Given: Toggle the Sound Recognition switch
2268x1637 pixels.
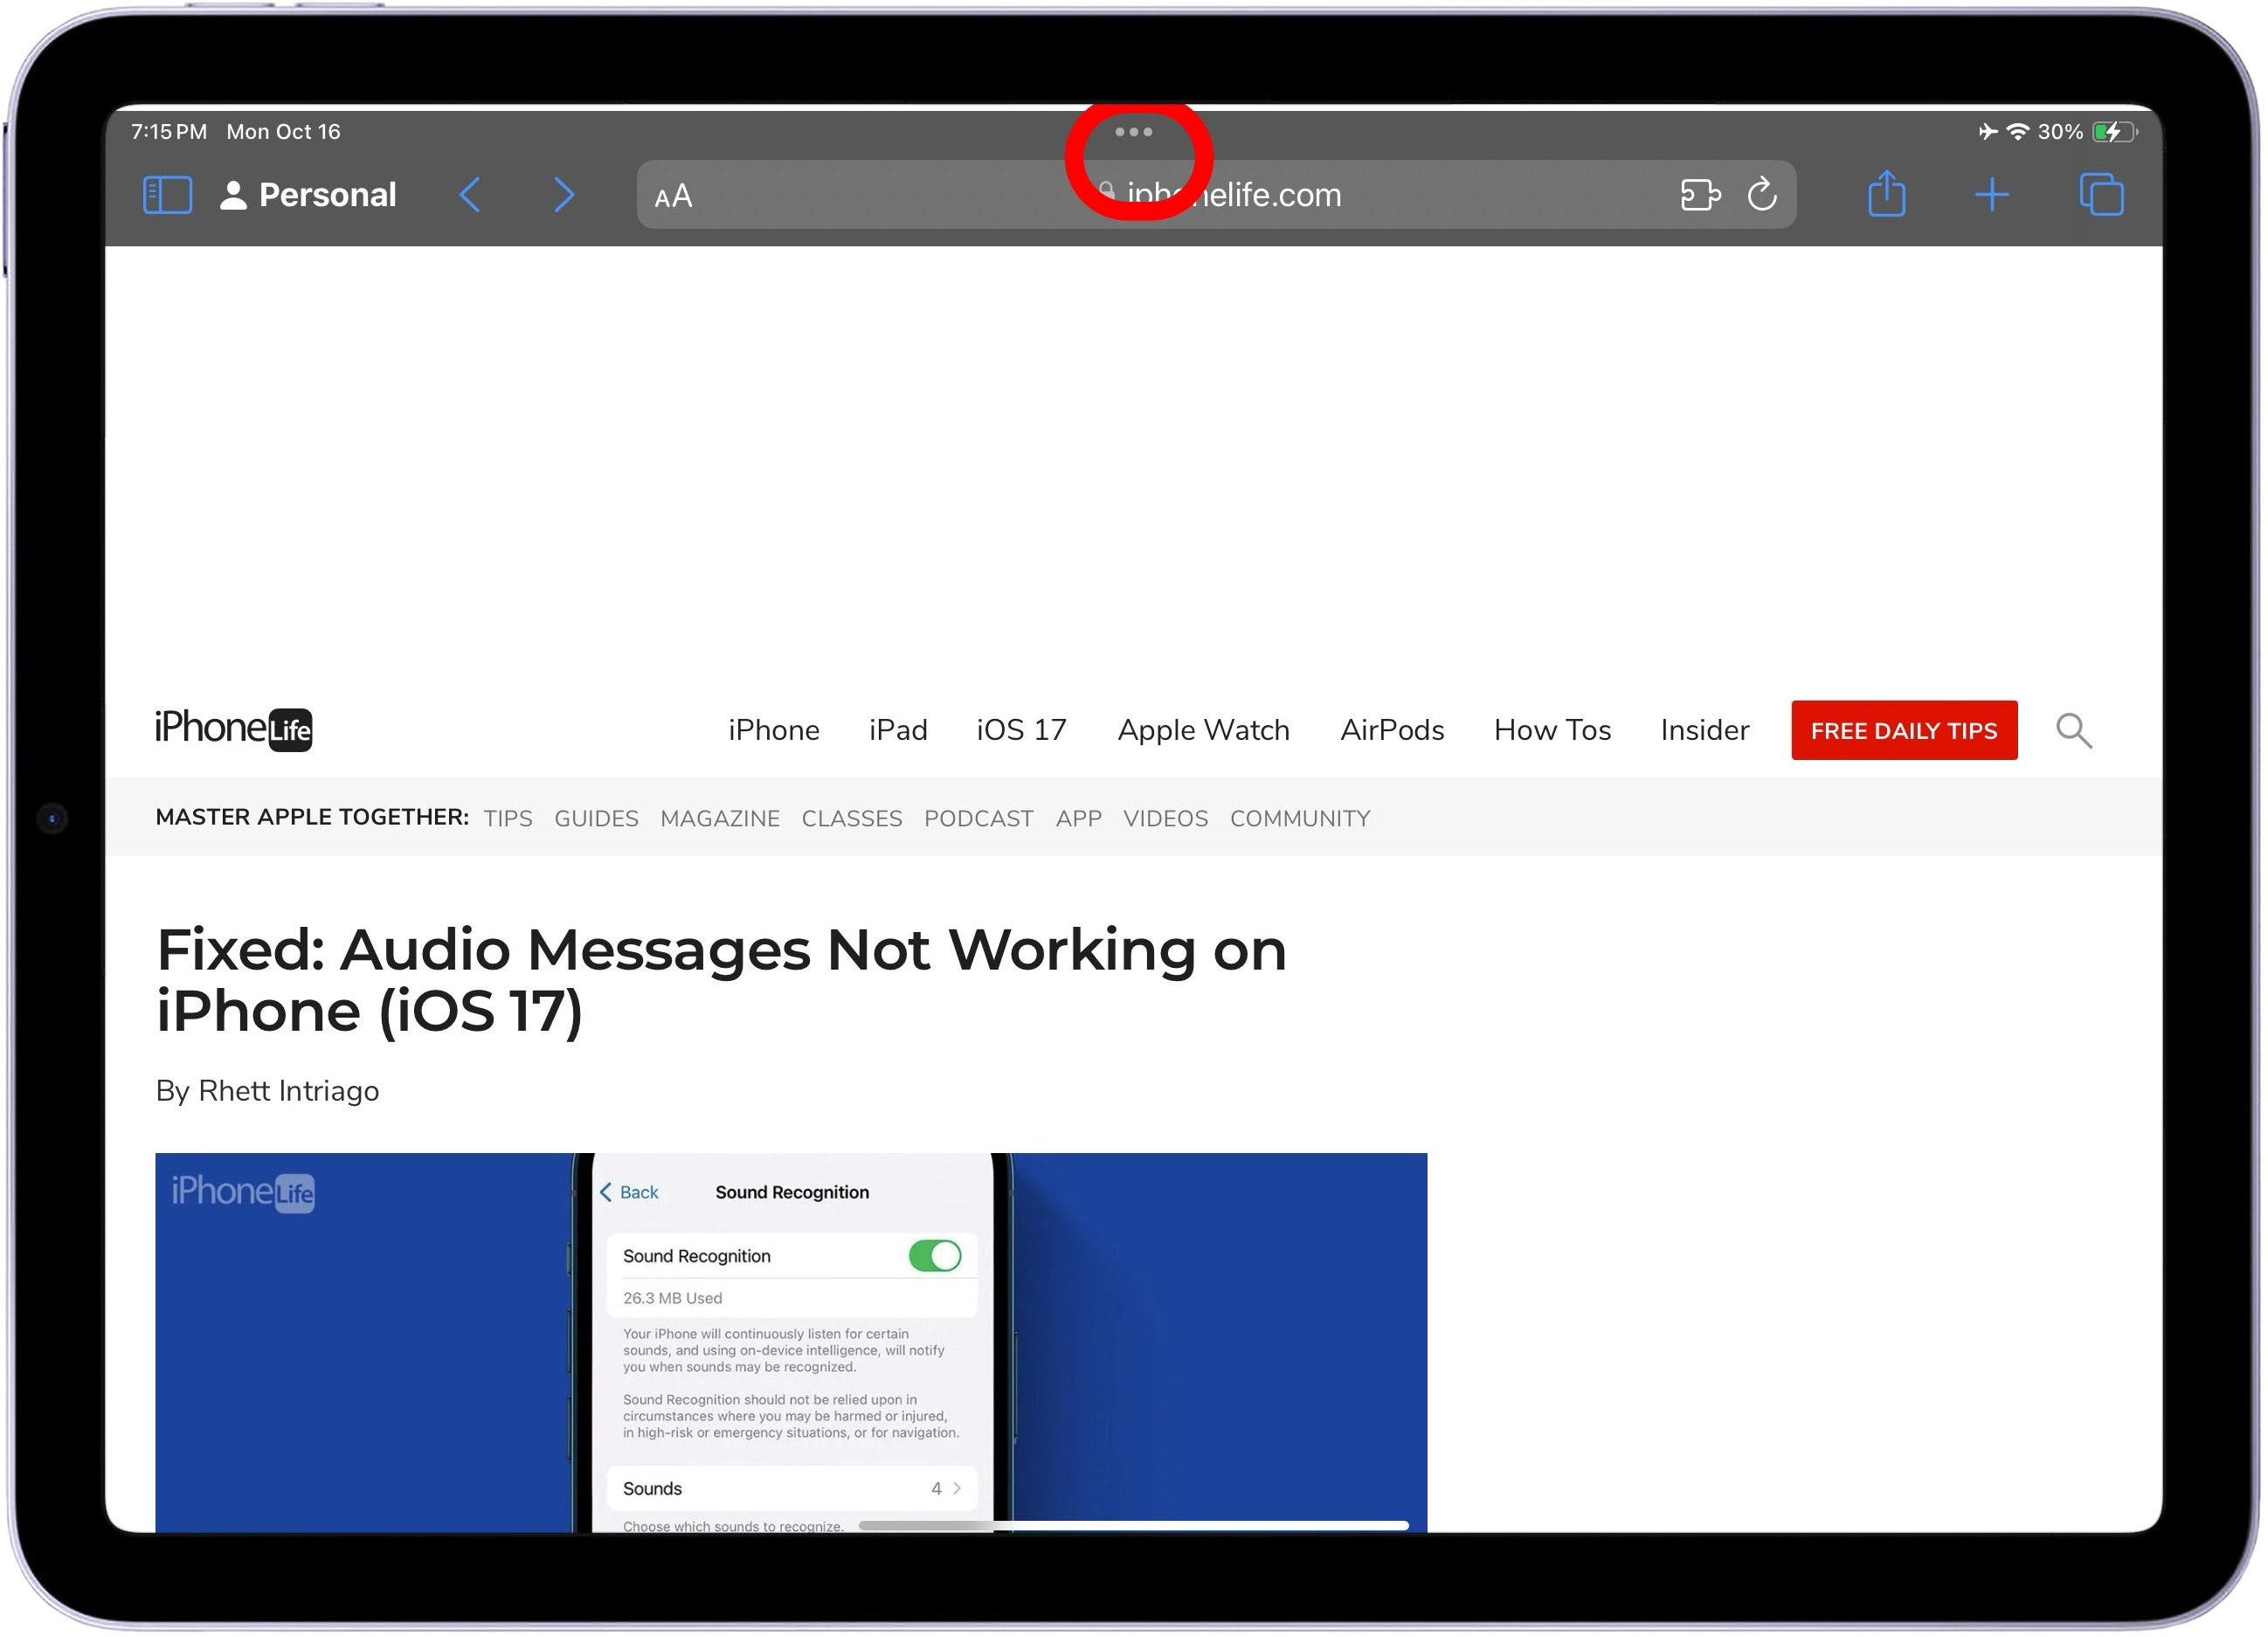Looking at the screenshot, I should (934, 1256).
